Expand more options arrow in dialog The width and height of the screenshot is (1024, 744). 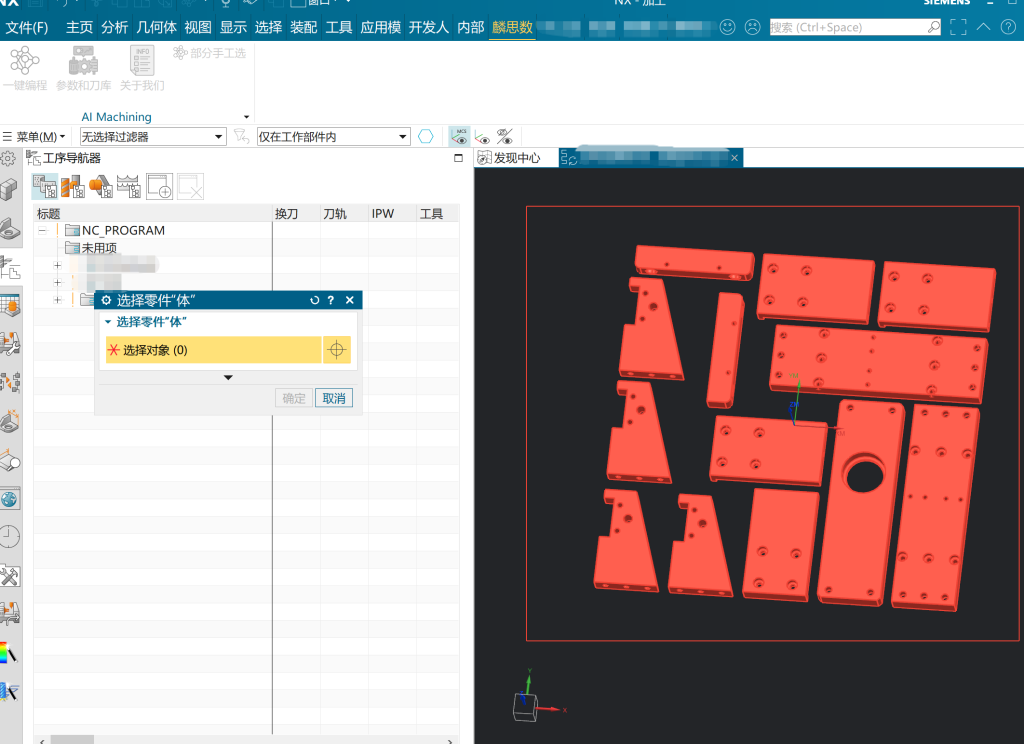click(x=228, y=377)
